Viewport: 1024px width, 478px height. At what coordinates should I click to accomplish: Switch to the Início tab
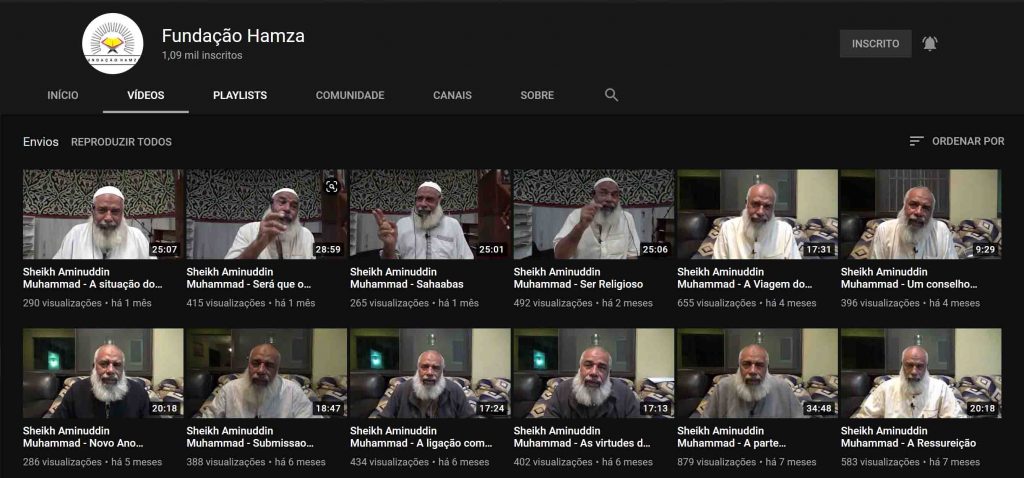pyautogui.click(x=63, y=95)
